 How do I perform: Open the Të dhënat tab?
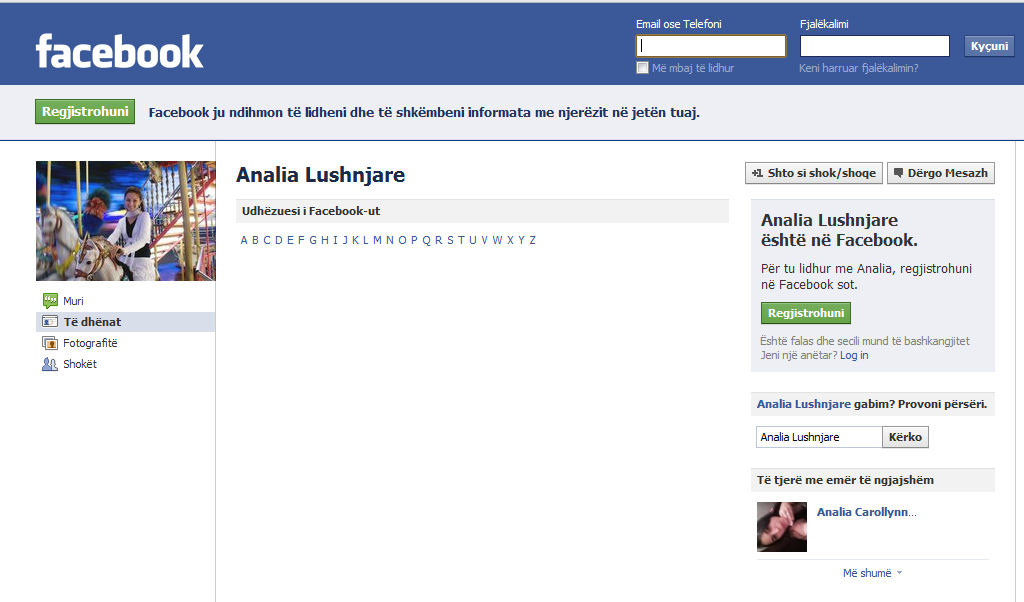point(125,322)
